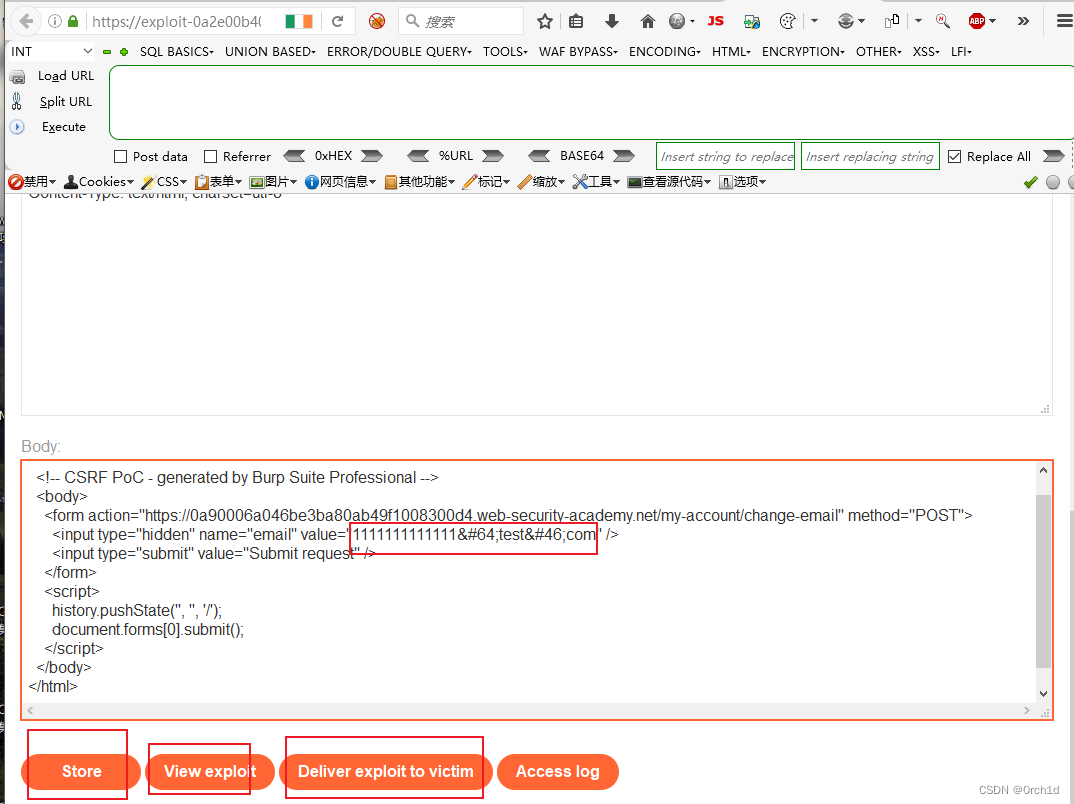Expand the CSS developer menu
The image size is (1074, 804).
click(x=164, y=181)
